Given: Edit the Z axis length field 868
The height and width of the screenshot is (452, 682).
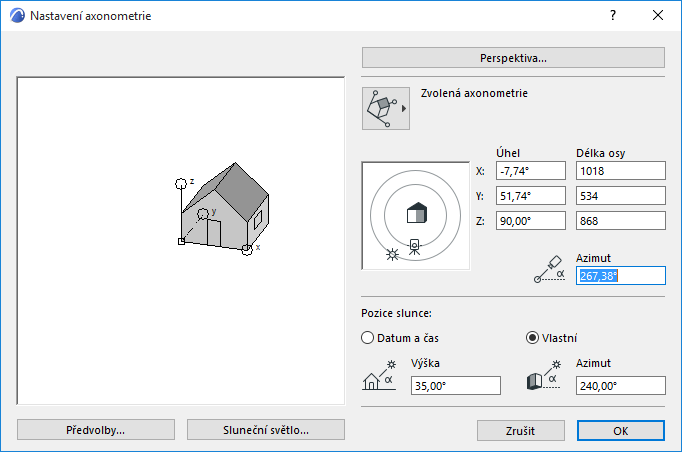Looking at the screenshot, I should click(621, 221).
